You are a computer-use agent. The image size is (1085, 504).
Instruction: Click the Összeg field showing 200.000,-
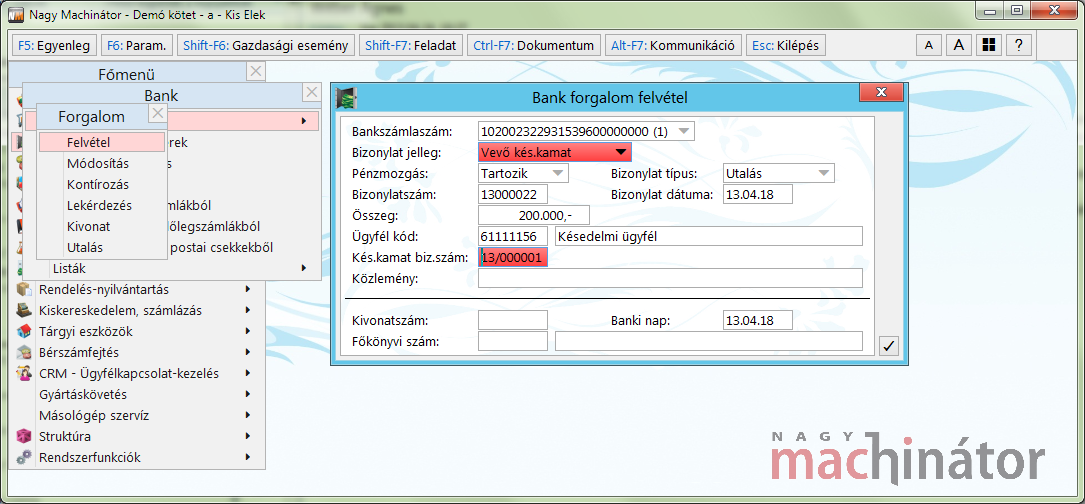point(534,215)
